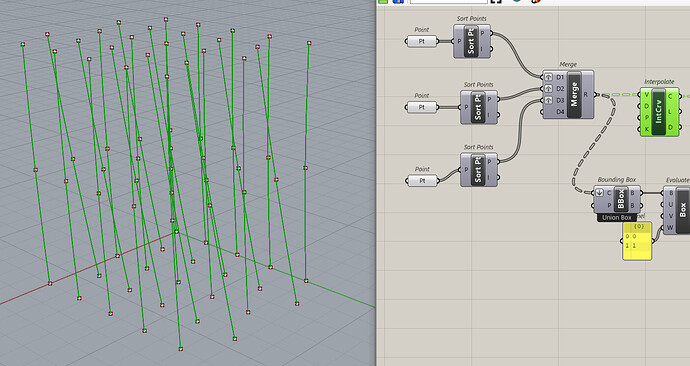The image size is (690, 366).
Task: Click the D4 input on Merge
Action: pyautogui.click(x=560, y=112)
